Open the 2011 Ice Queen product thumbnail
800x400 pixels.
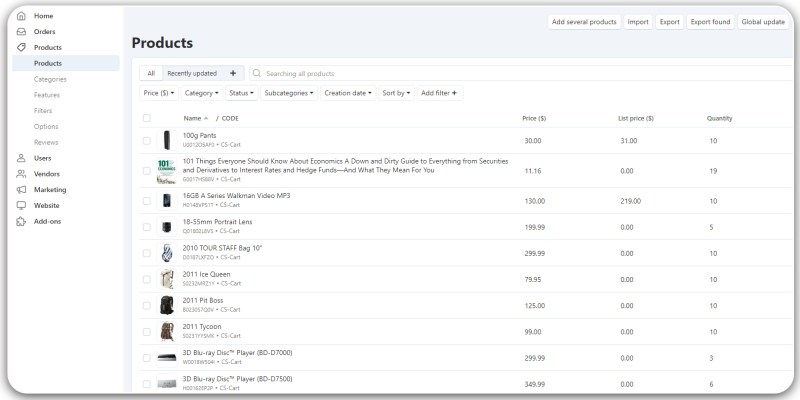tap(167, 279)
